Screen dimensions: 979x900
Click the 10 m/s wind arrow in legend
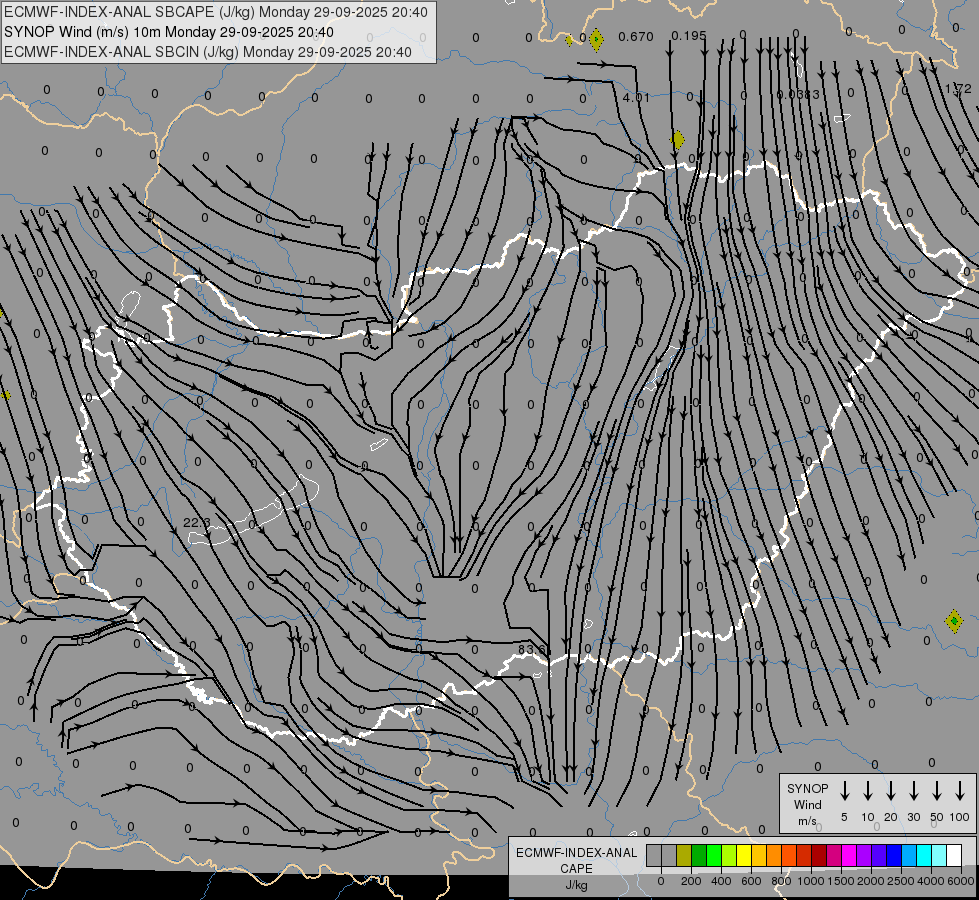click(868, 791)
